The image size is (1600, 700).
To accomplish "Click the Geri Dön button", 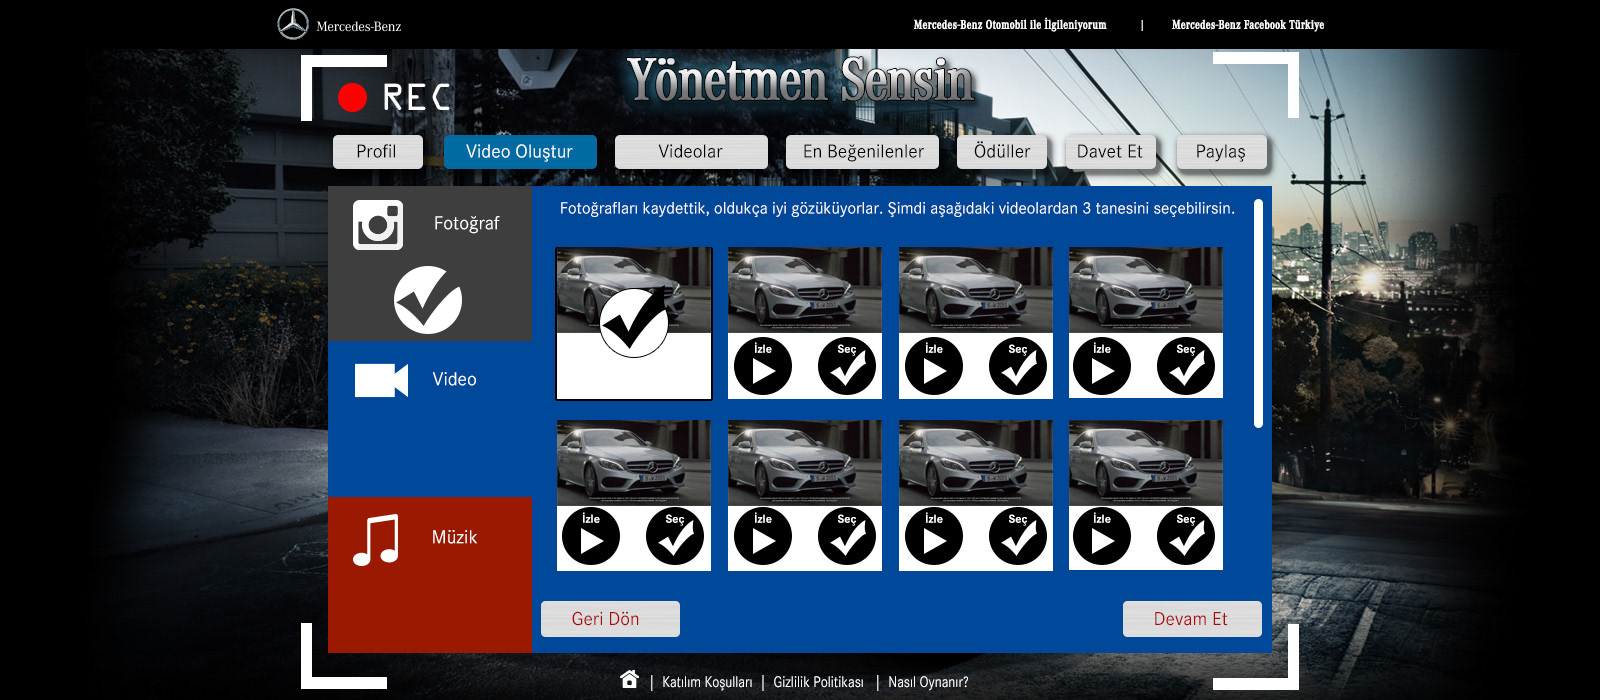I will click(610, 619).
